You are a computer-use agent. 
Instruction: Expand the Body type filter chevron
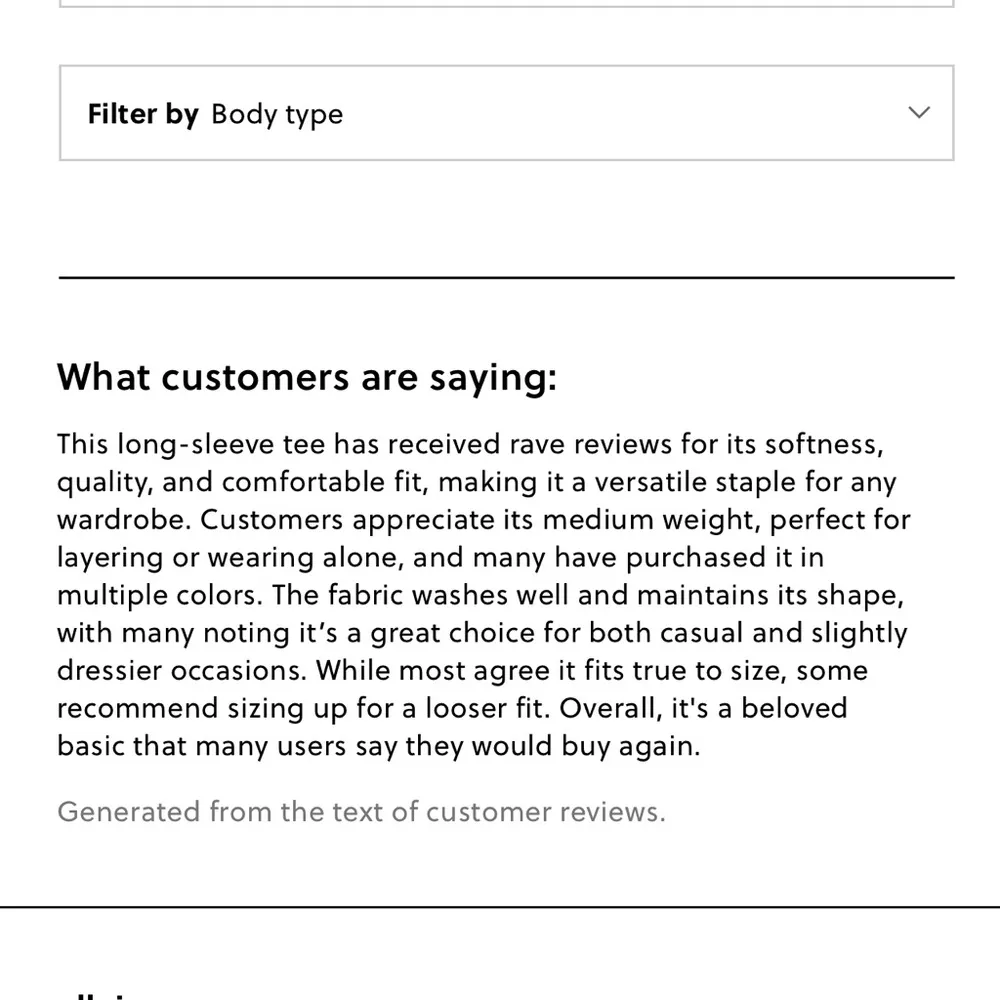point(919,113)
